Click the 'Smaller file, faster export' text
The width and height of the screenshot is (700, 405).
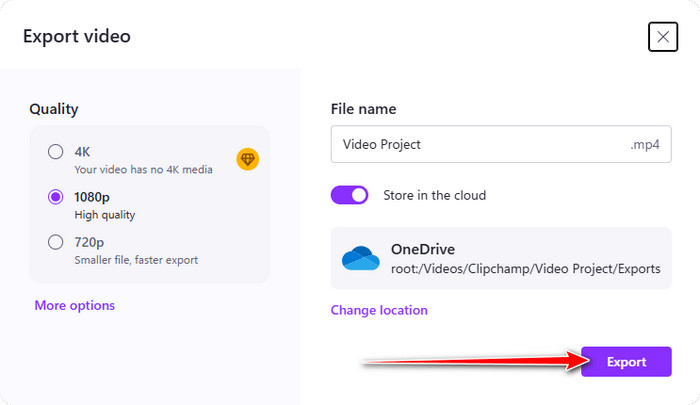136,260
